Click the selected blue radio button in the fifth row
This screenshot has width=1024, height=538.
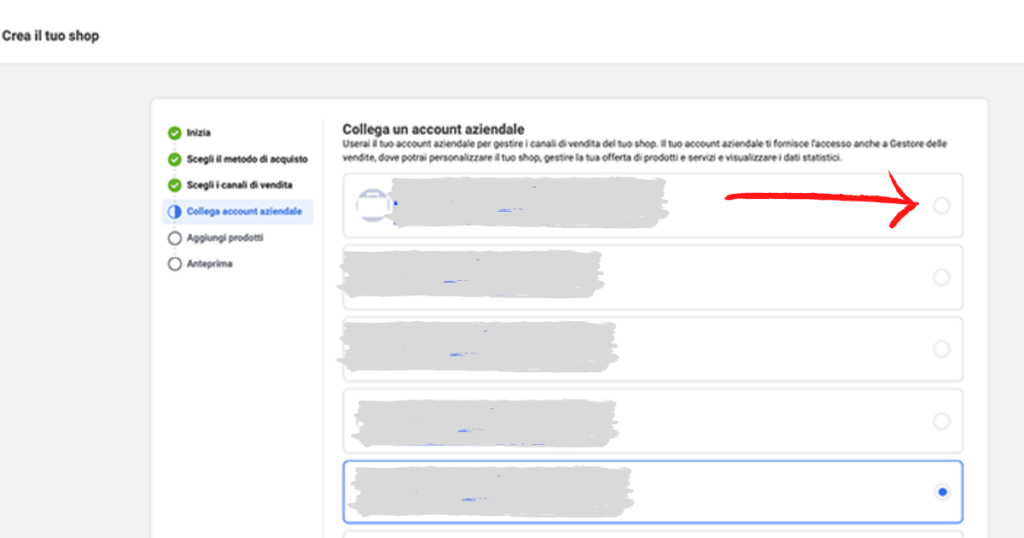pyautogui.click(x=942, y=492)
